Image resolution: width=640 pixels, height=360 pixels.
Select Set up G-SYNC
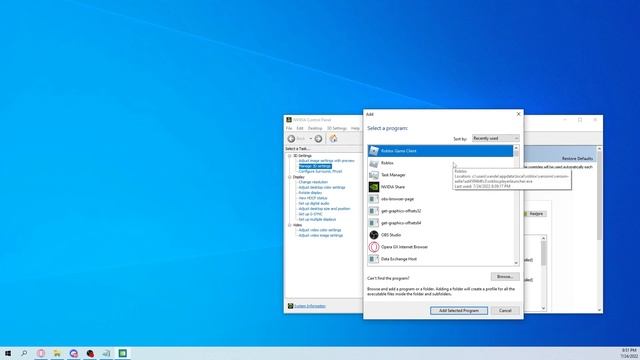coord(311,214)
